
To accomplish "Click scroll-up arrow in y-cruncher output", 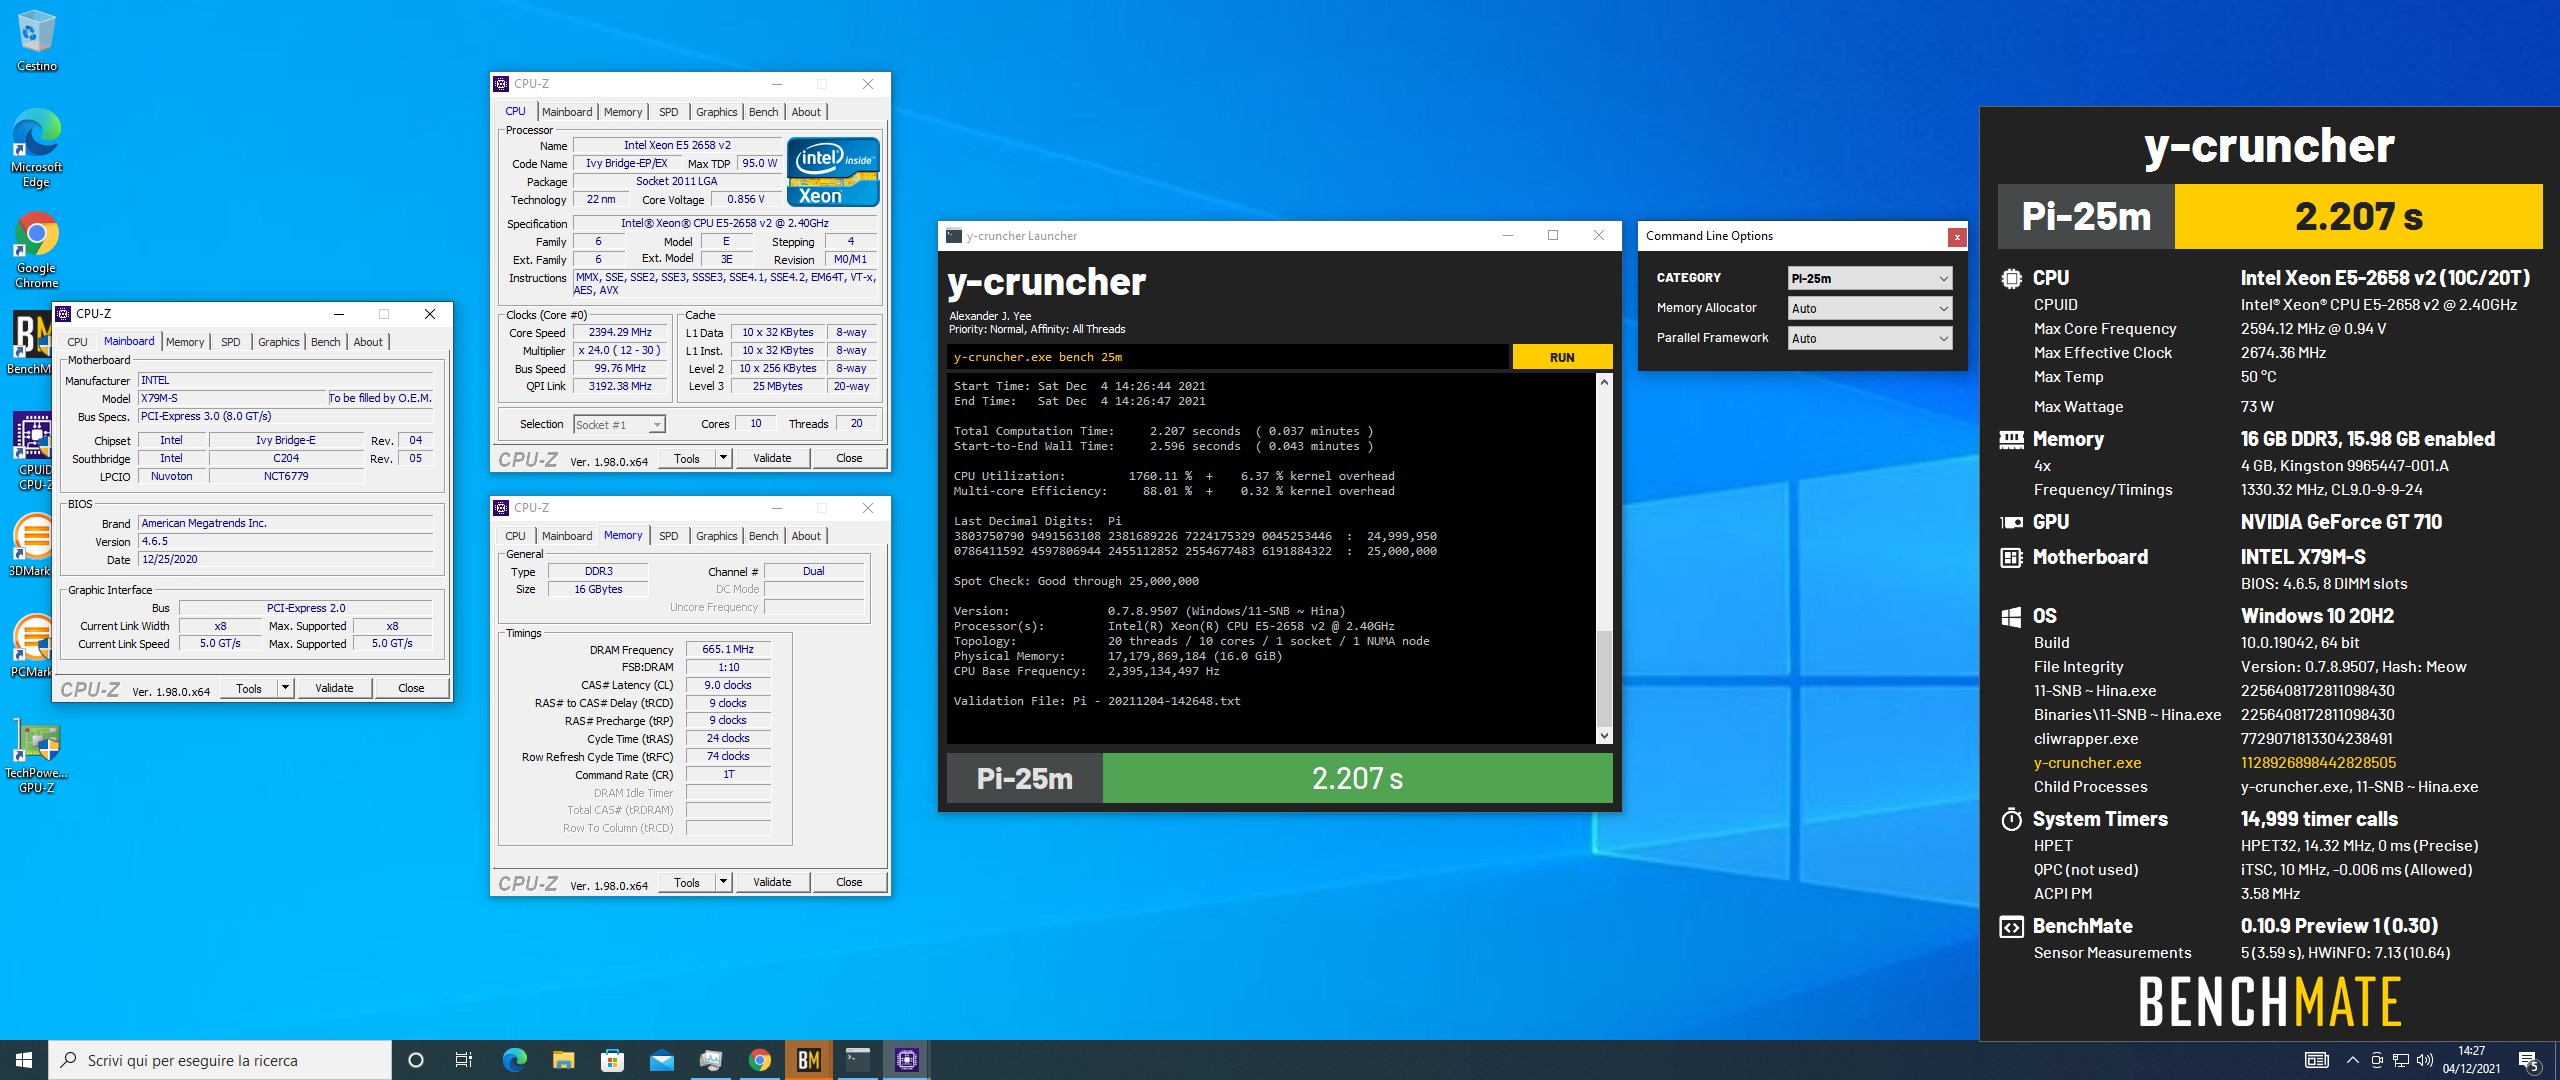I will 1604,382.
